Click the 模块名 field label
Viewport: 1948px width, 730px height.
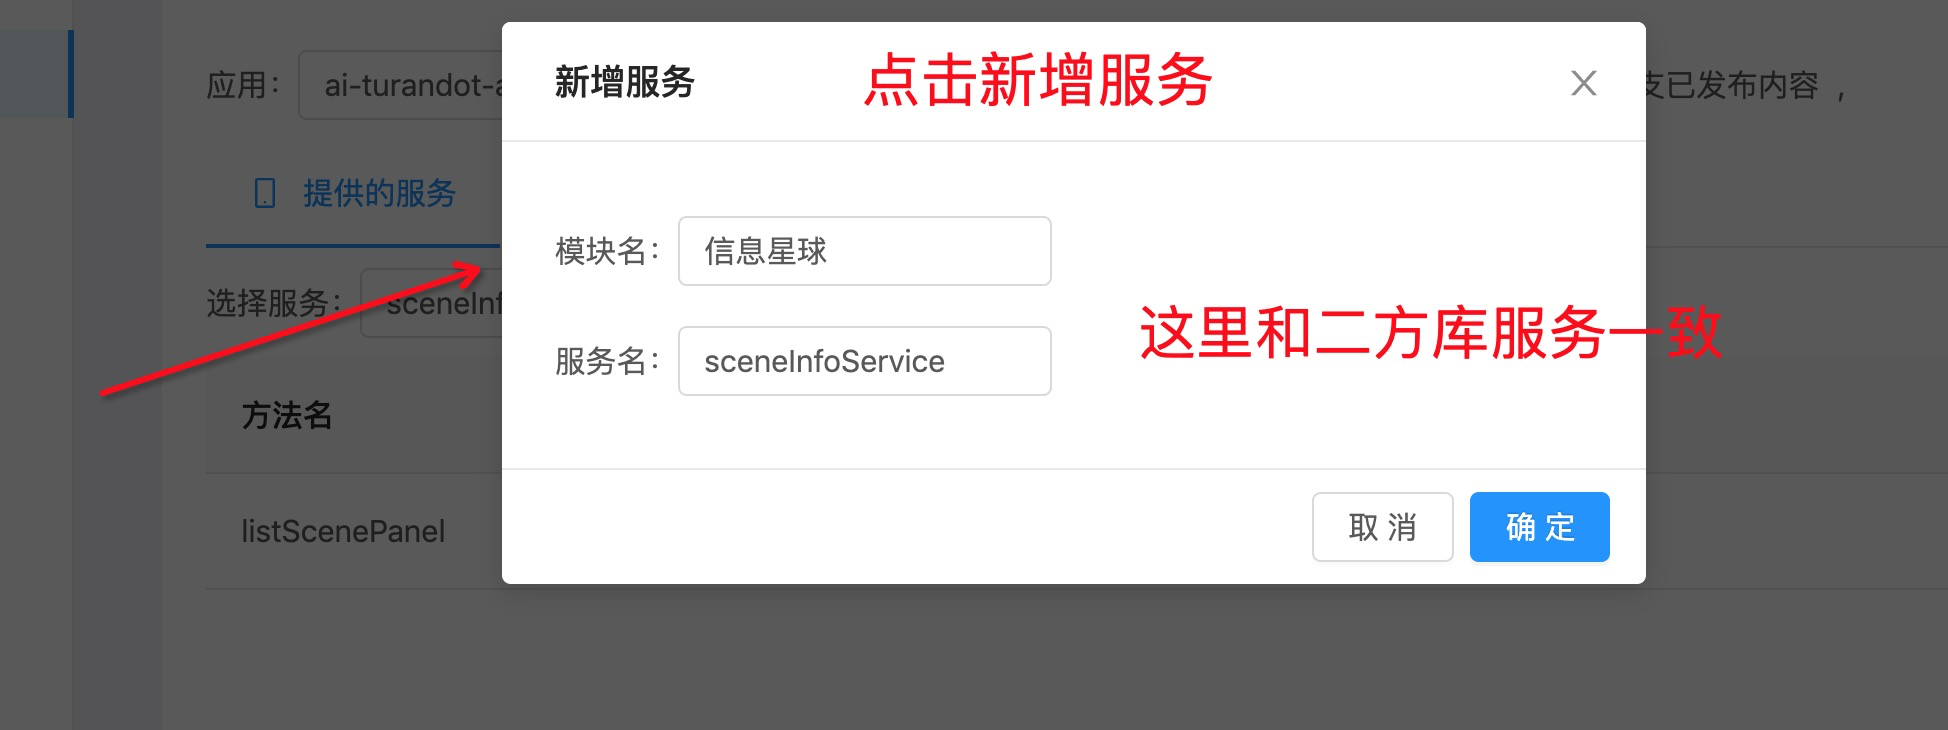point(607,251)
